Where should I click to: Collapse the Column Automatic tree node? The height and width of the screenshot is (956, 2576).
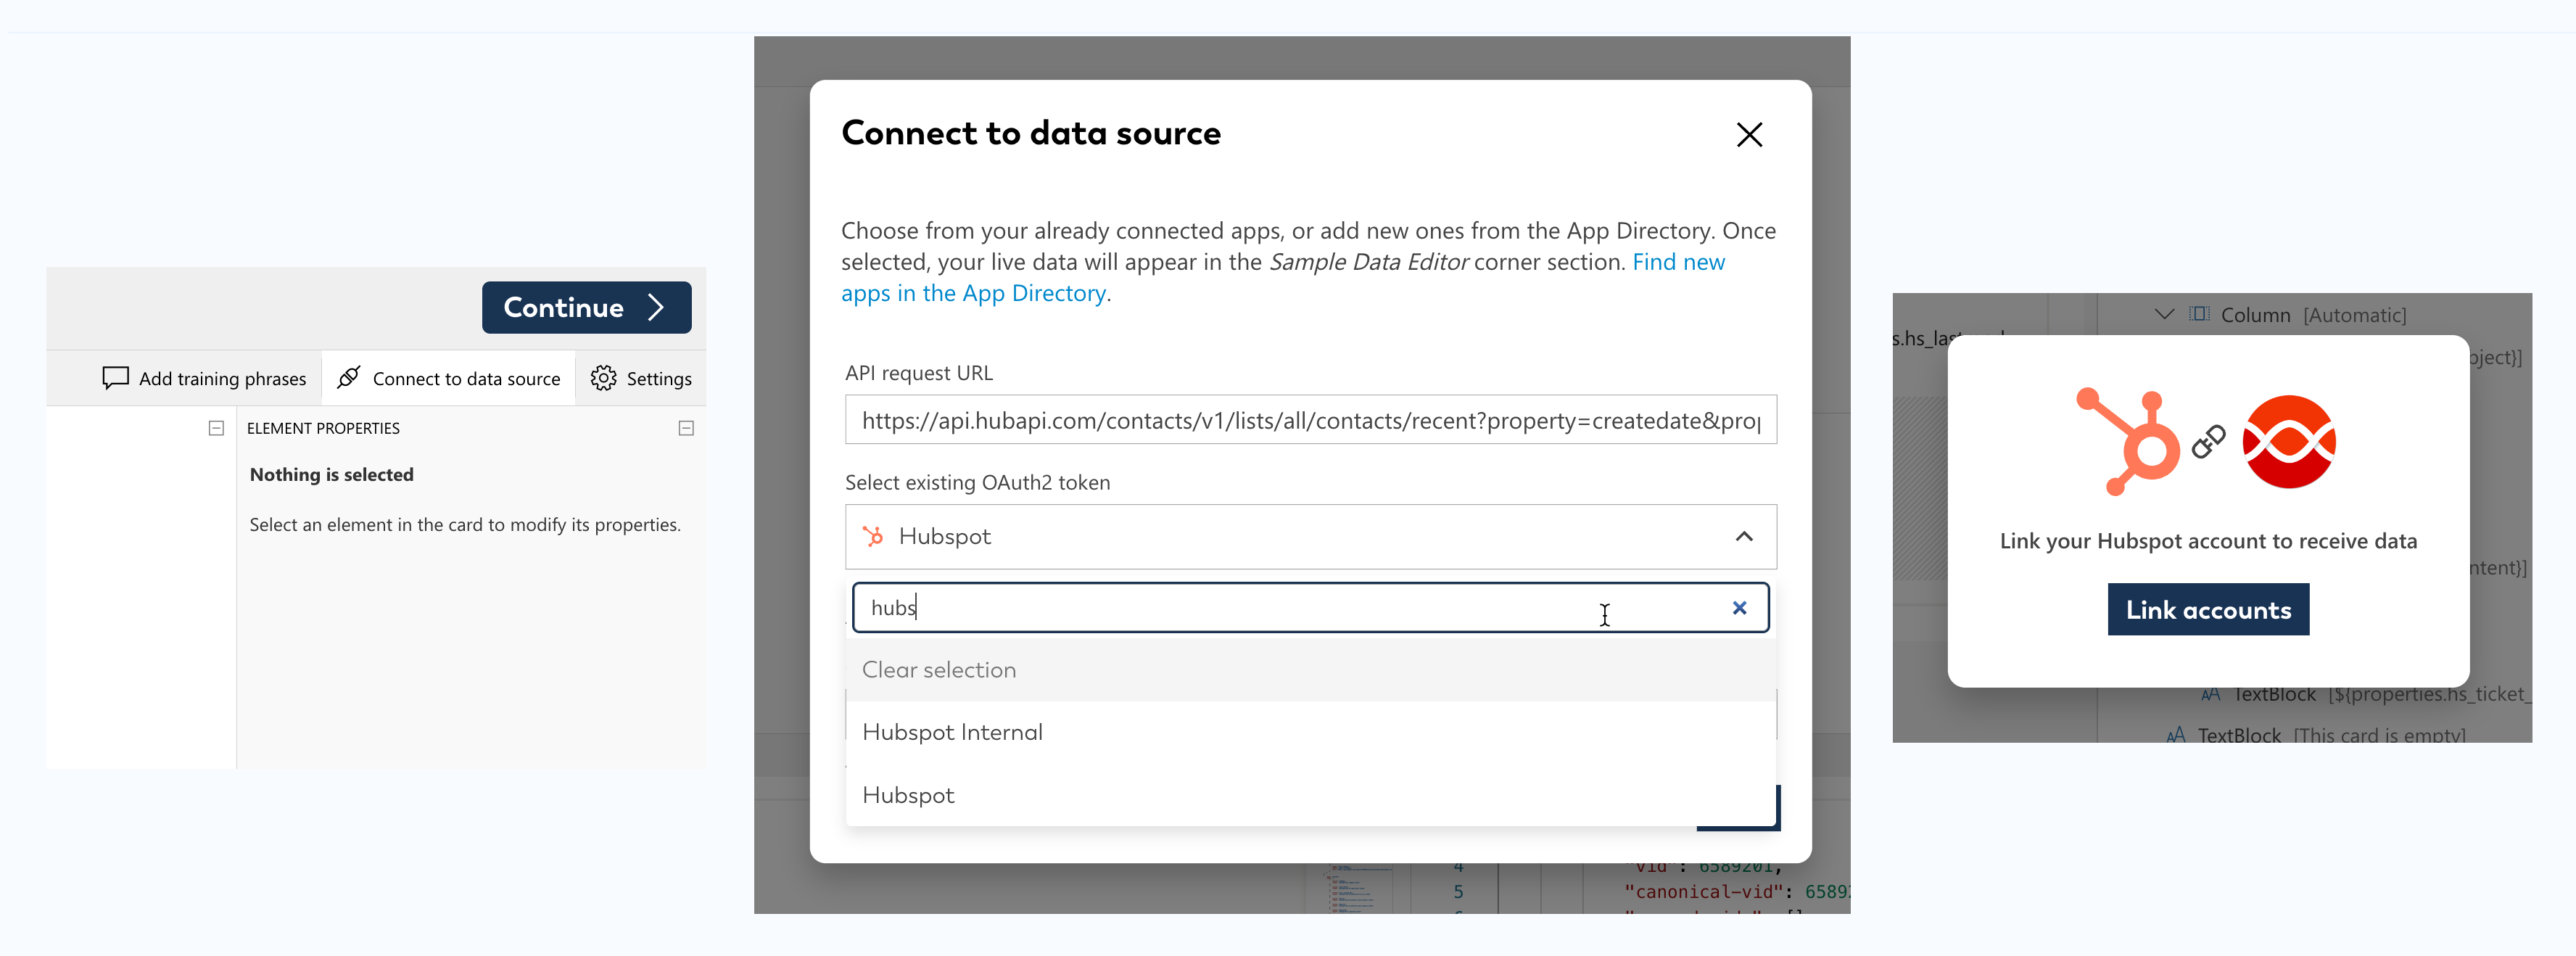2164,314
